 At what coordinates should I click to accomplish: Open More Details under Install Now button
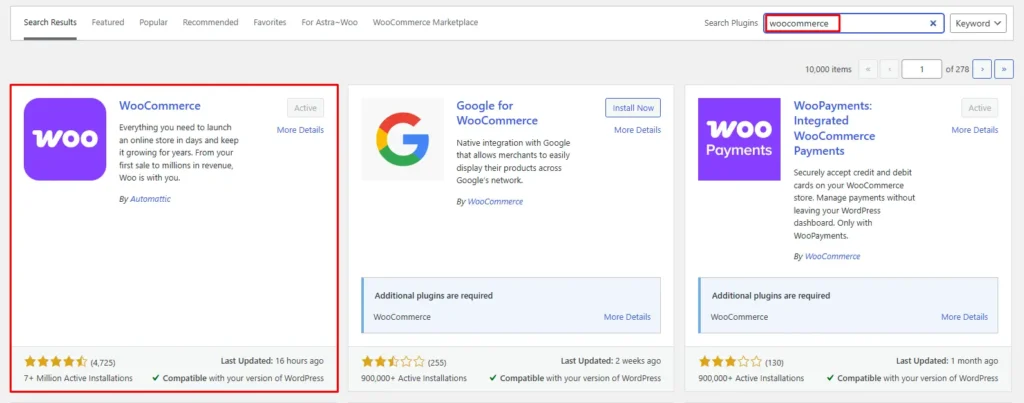[637, 130]
